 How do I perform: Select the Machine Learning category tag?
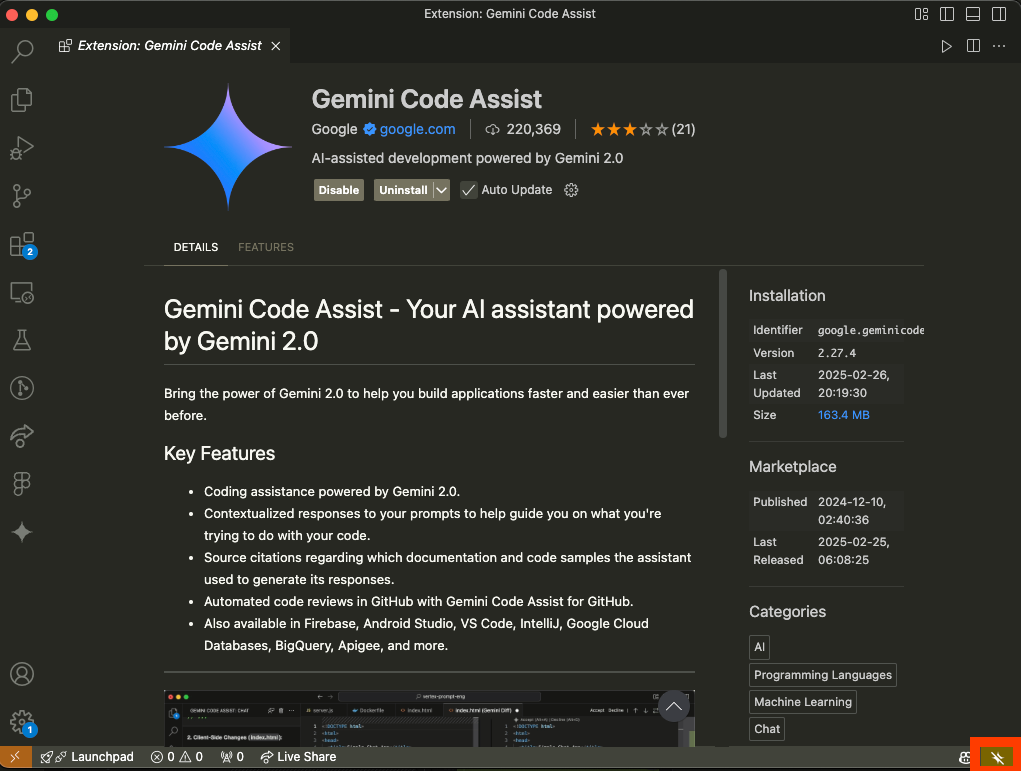(803, 702)
